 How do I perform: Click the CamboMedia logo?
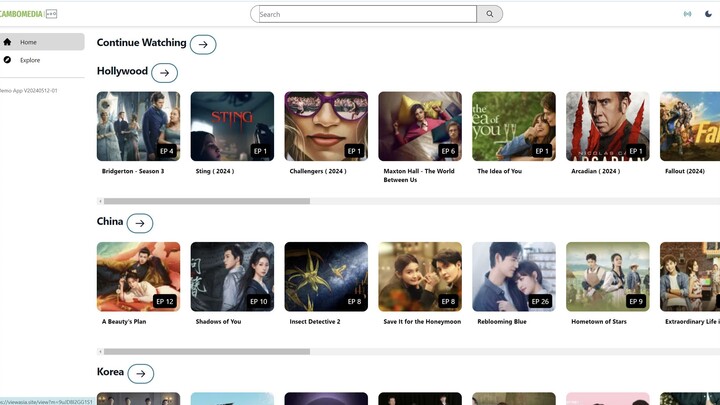(x=28, y=14)
